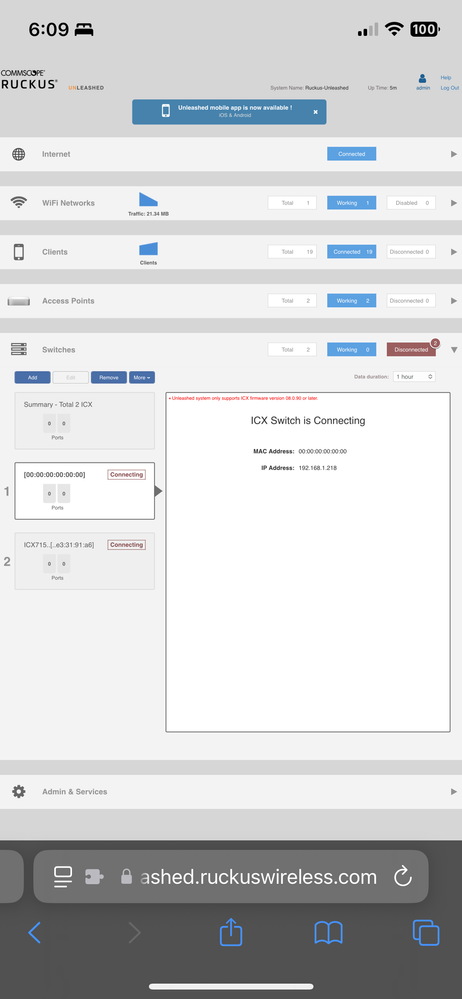462x999 pixels.
Task: Click the Help link
Action: pos(446,78)
